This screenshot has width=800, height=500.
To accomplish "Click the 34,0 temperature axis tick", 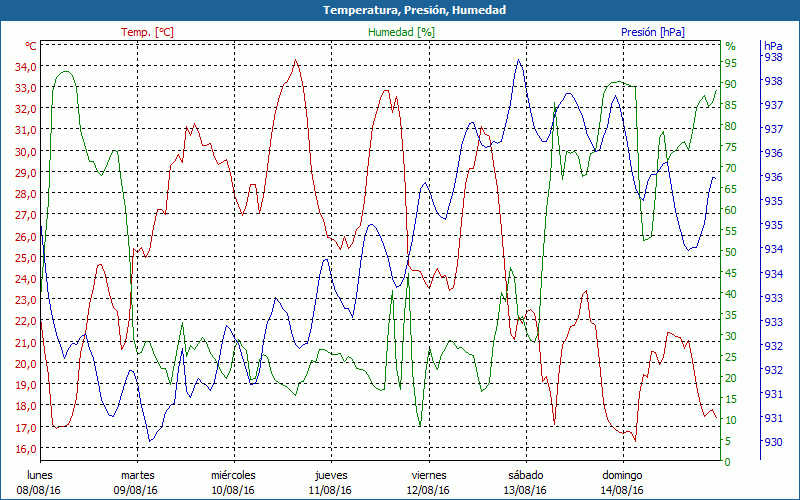I will [x=25, y=67].
